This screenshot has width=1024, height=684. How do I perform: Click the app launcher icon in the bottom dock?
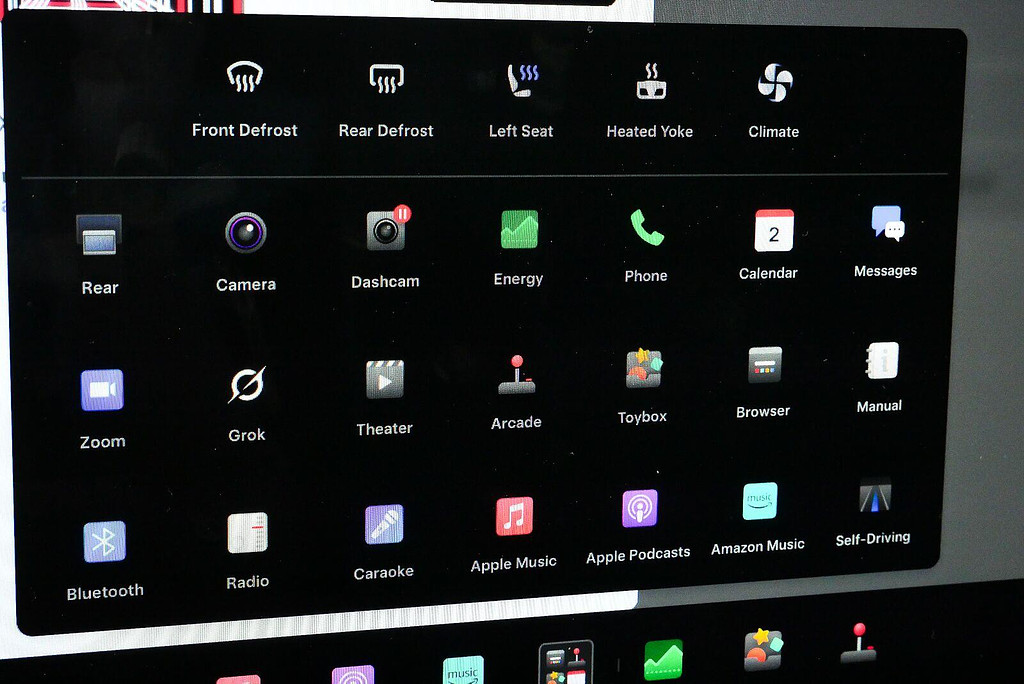point(566,662)
